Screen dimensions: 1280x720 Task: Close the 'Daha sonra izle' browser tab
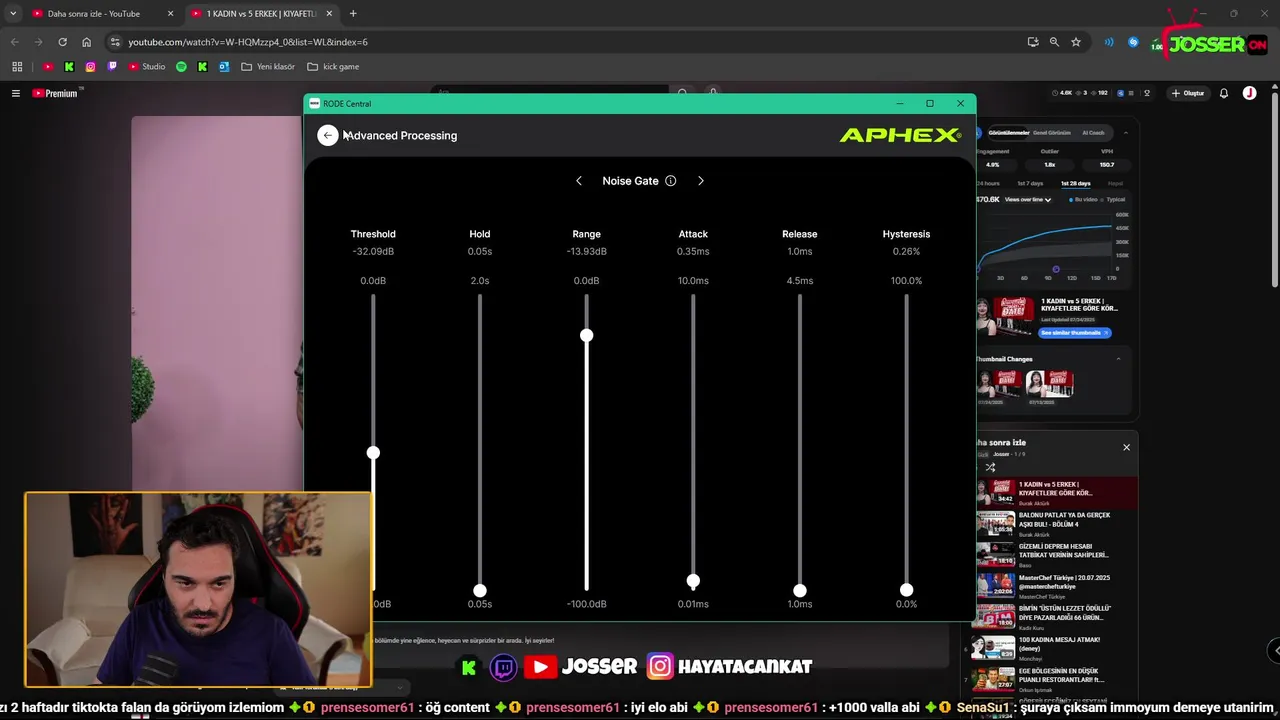pos(170,14)
